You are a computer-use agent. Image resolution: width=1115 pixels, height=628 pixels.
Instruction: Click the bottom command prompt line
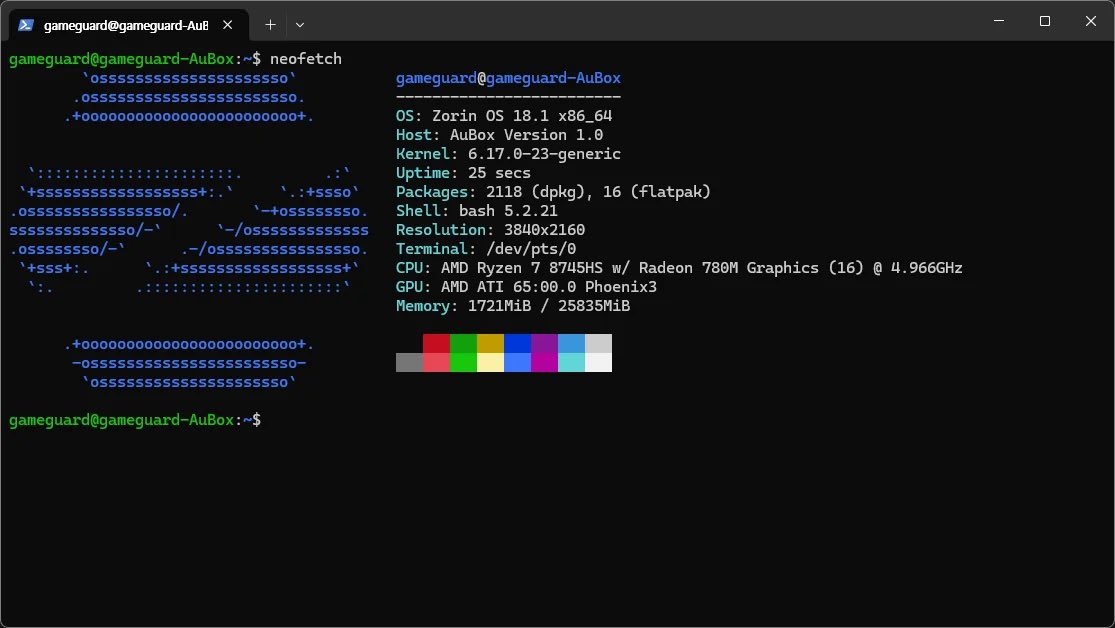(x=135, y=420)
